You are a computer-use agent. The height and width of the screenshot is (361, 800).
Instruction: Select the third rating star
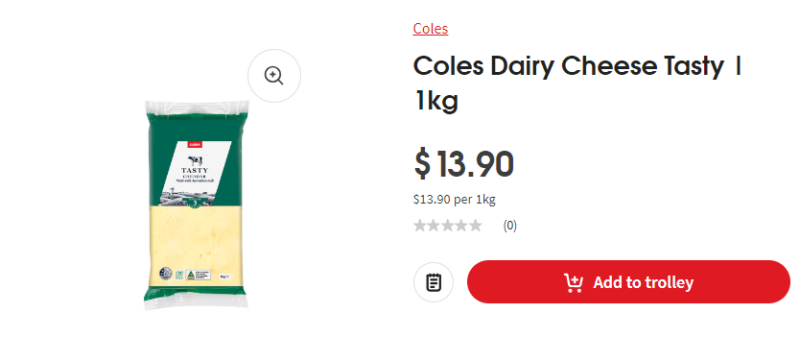point(447,225)
